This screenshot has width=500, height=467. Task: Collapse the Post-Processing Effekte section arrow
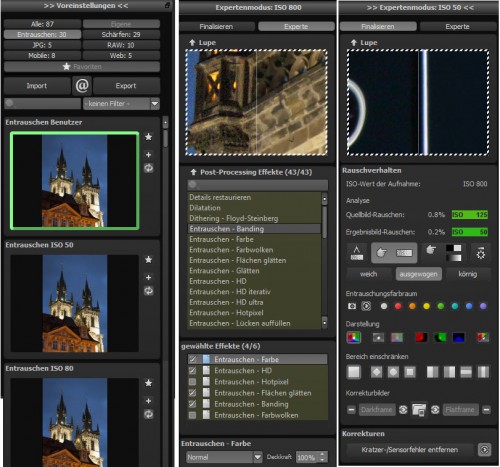tap(193, 172)
